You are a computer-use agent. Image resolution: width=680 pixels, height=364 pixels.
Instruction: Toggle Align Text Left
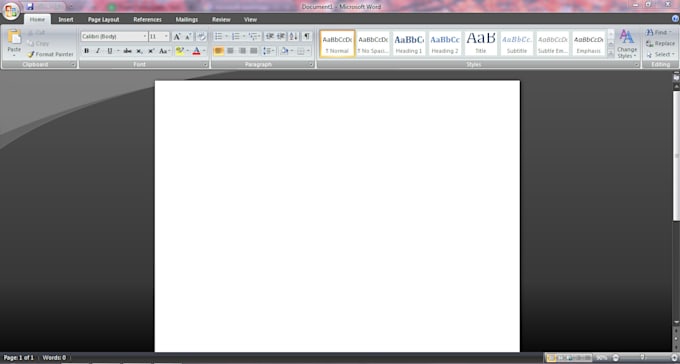point(219,51)
